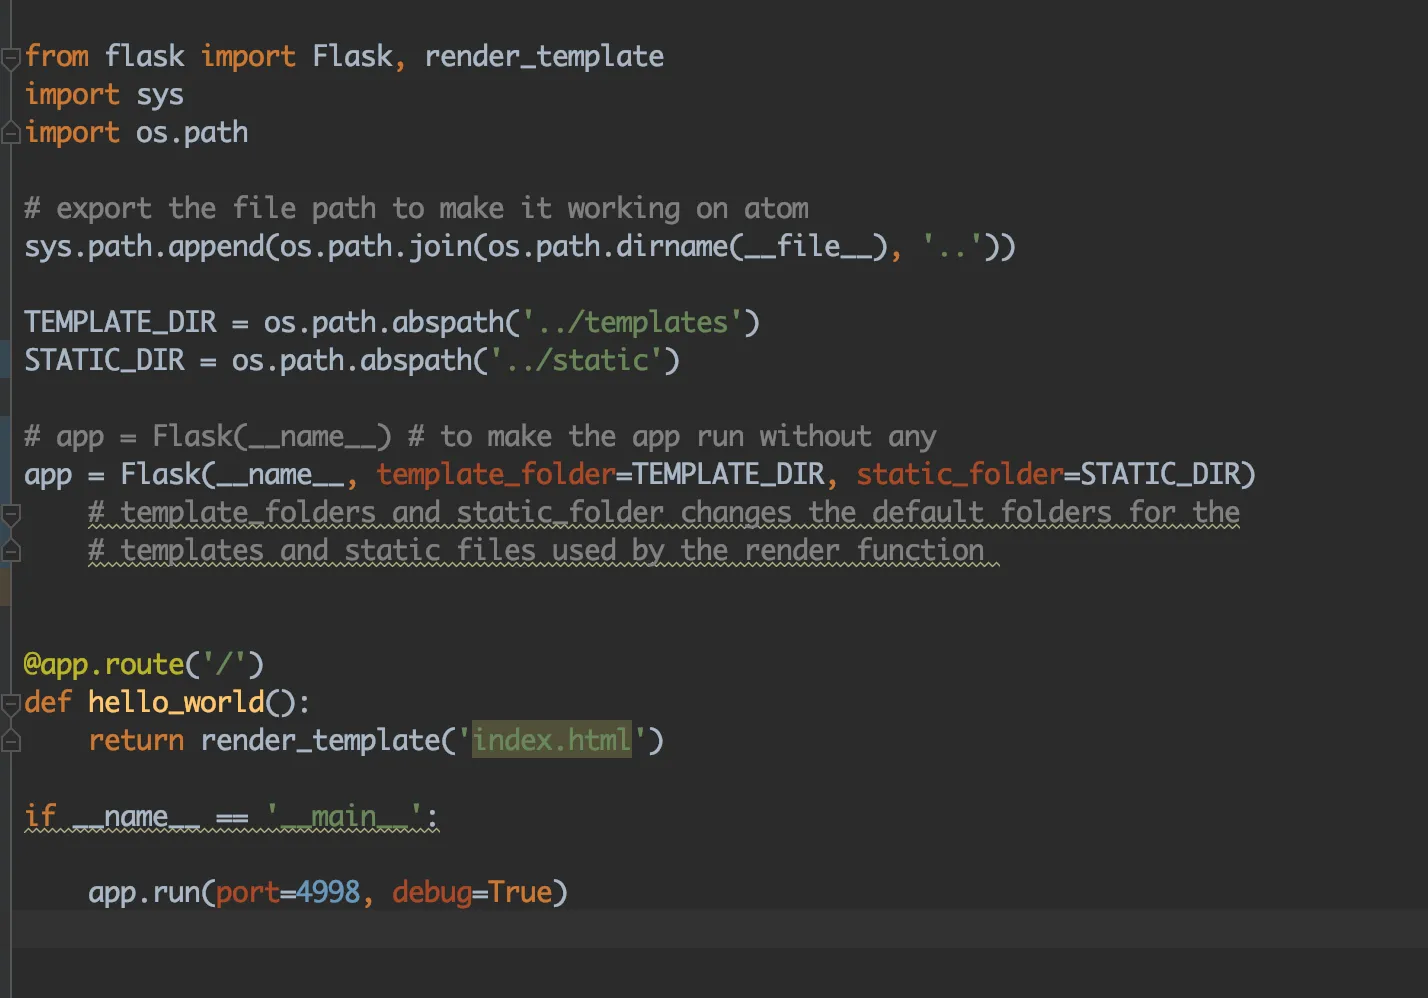Click the 'app' variable in 'app = Flask' line

pos(48,475)
